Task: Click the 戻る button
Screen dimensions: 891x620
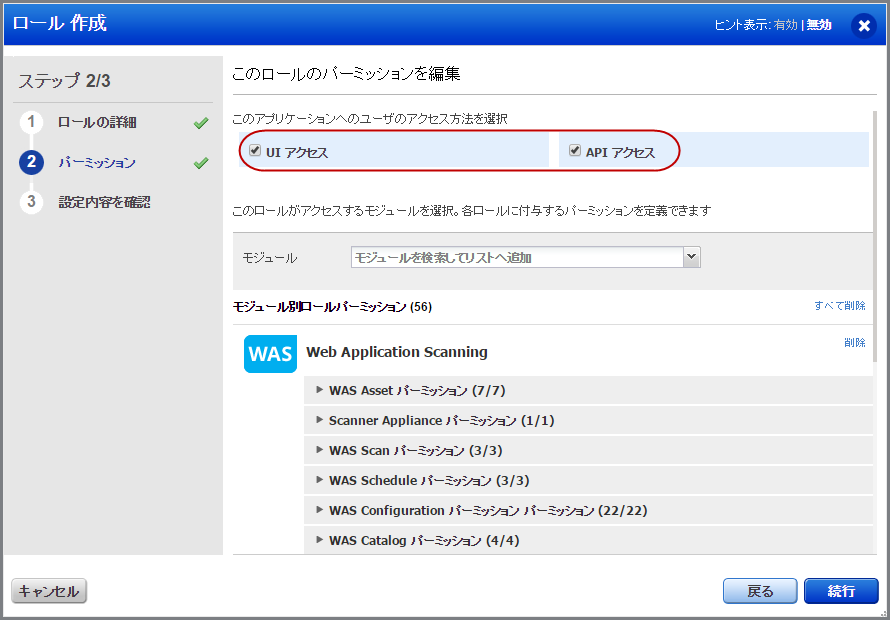Action: pos(760,591)
